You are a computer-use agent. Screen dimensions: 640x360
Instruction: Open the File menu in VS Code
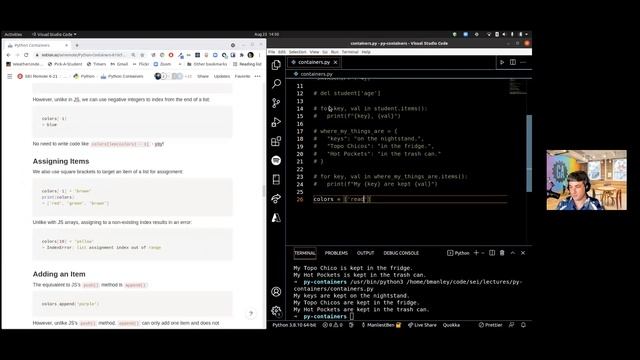tap(271, 52)
